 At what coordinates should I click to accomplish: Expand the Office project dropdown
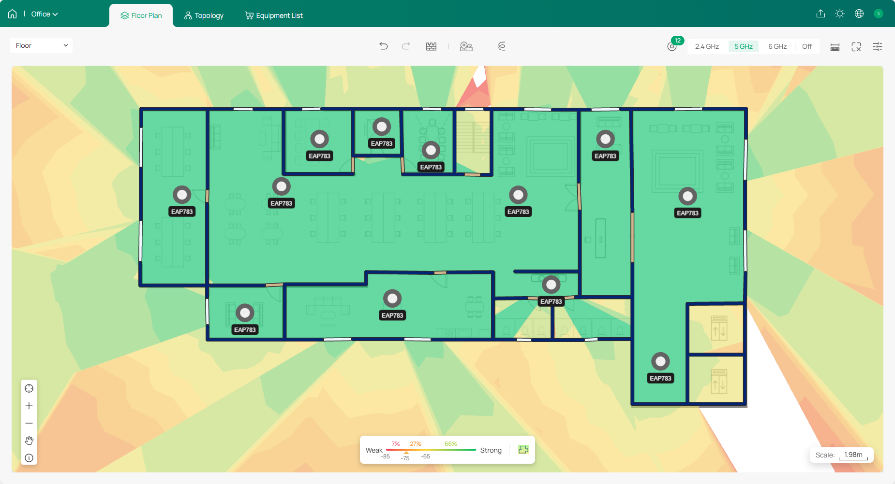click(x=44, y=14)
